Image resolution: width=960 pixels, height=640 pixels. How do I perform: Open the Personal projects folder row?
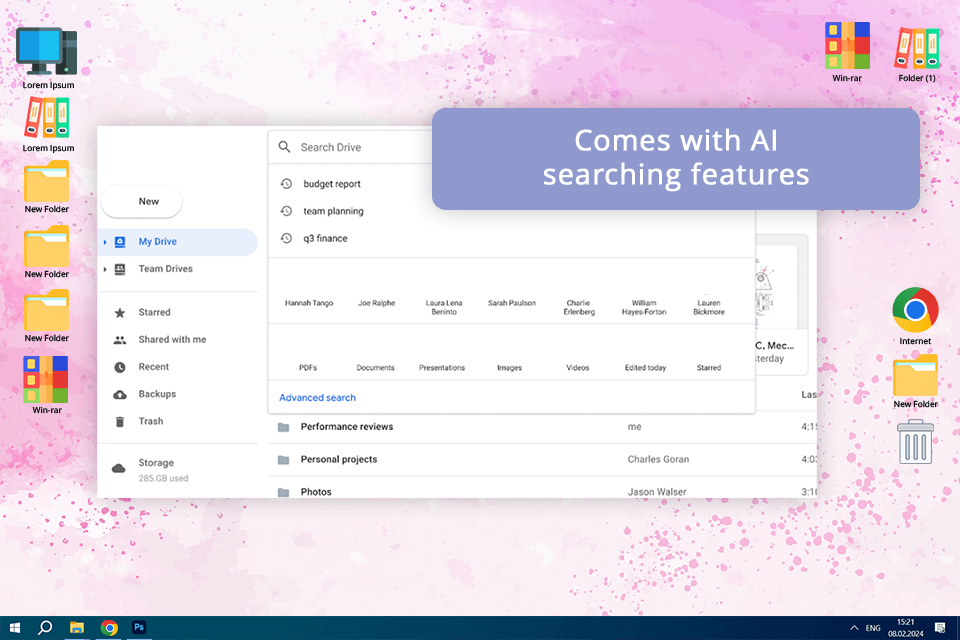542,459
